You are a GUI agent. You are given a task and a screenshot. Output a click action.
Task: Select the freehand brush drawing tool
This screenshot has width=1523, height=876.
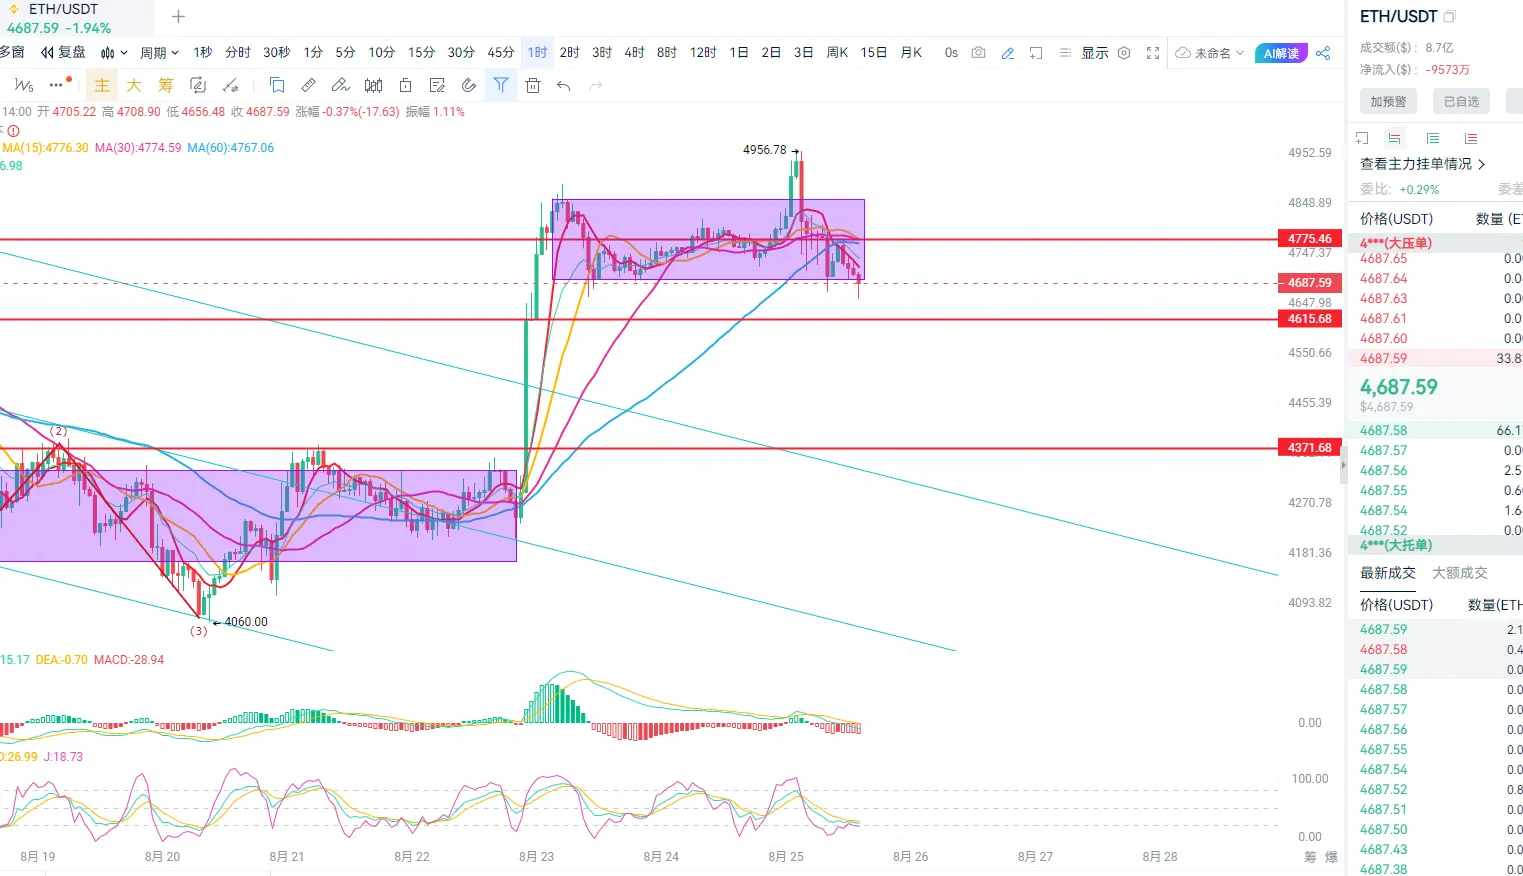[341, 85]
